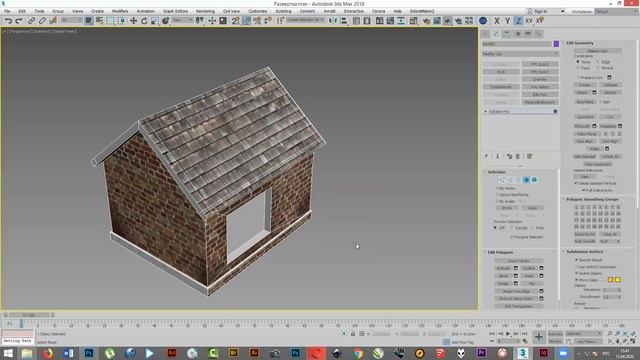Click the Extrude button

503,268
